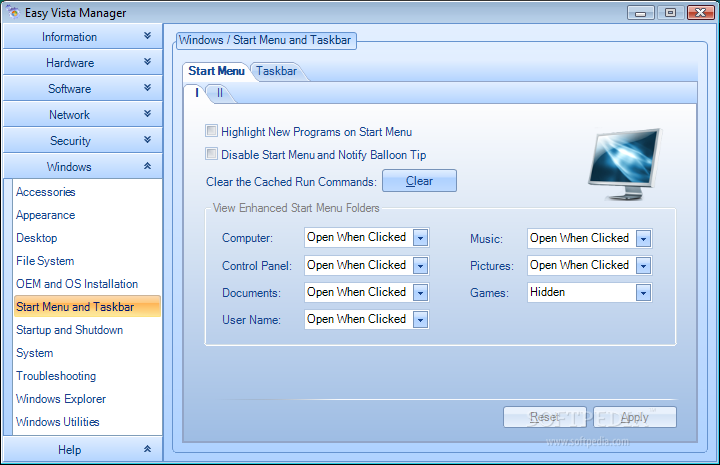
Task: Minimize the Easy Vista Manager window
Action: [641, 12]
